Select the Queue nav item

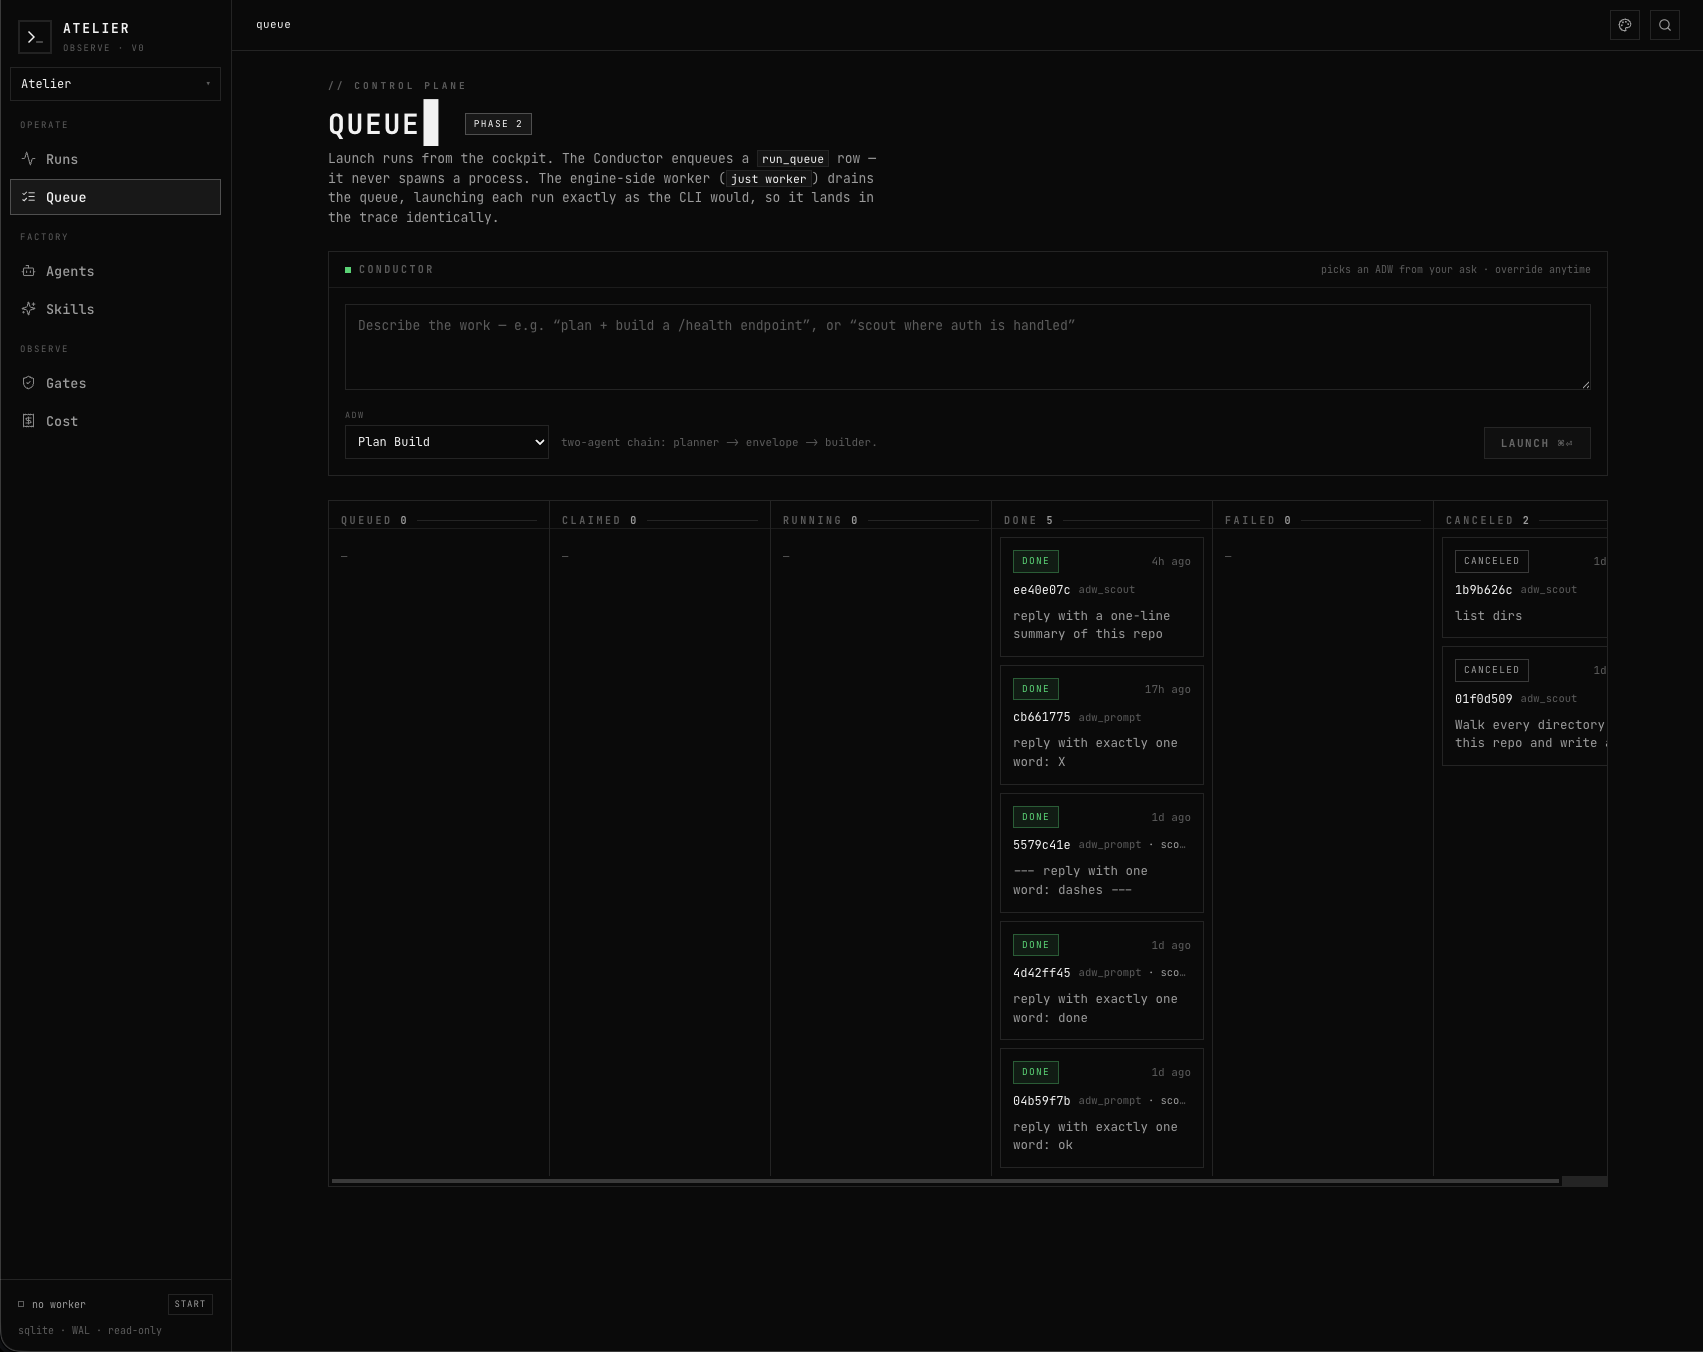point(115,197)
